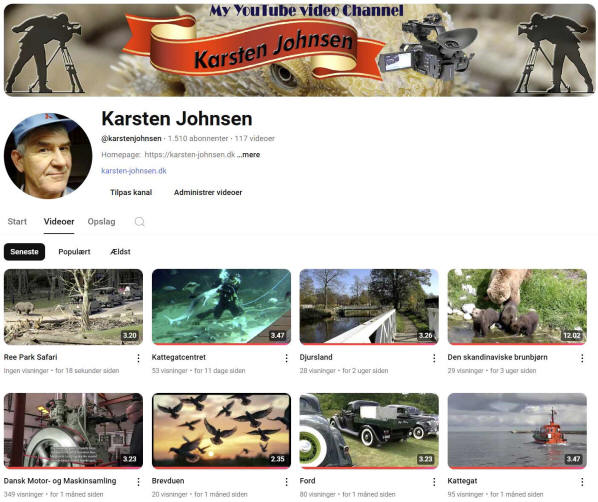Open three-dot menu for Djursland video
The image size is (598, 502).
click(x=434, y=358)
